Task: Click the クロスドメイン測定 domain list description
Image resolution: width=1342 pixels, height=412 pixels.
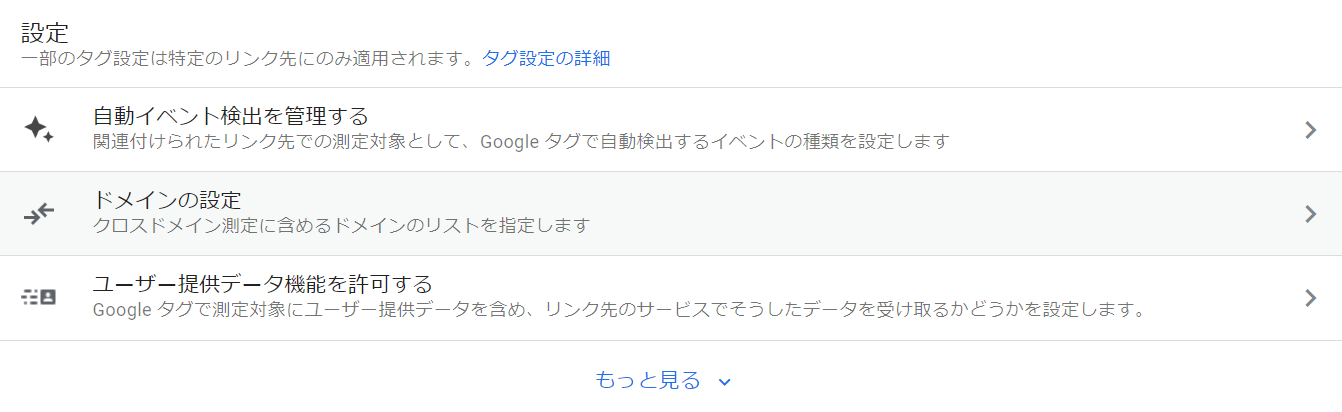Action: point(341,225)
